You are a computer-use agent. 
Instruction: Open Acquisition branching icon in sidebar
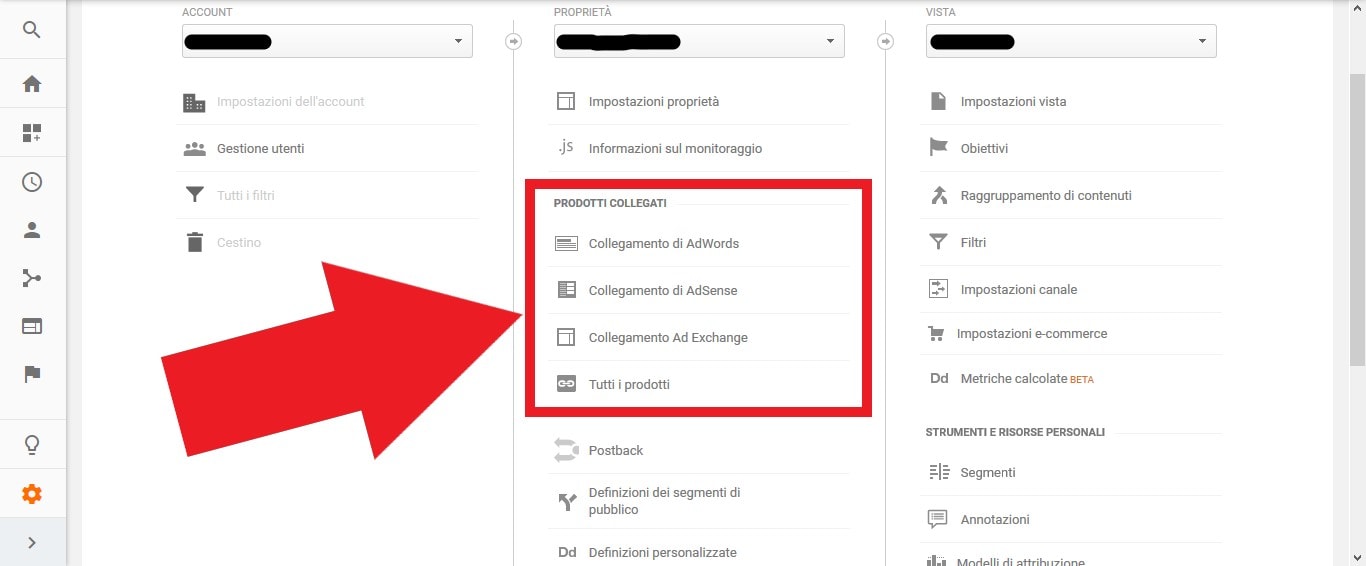[32, 278]
